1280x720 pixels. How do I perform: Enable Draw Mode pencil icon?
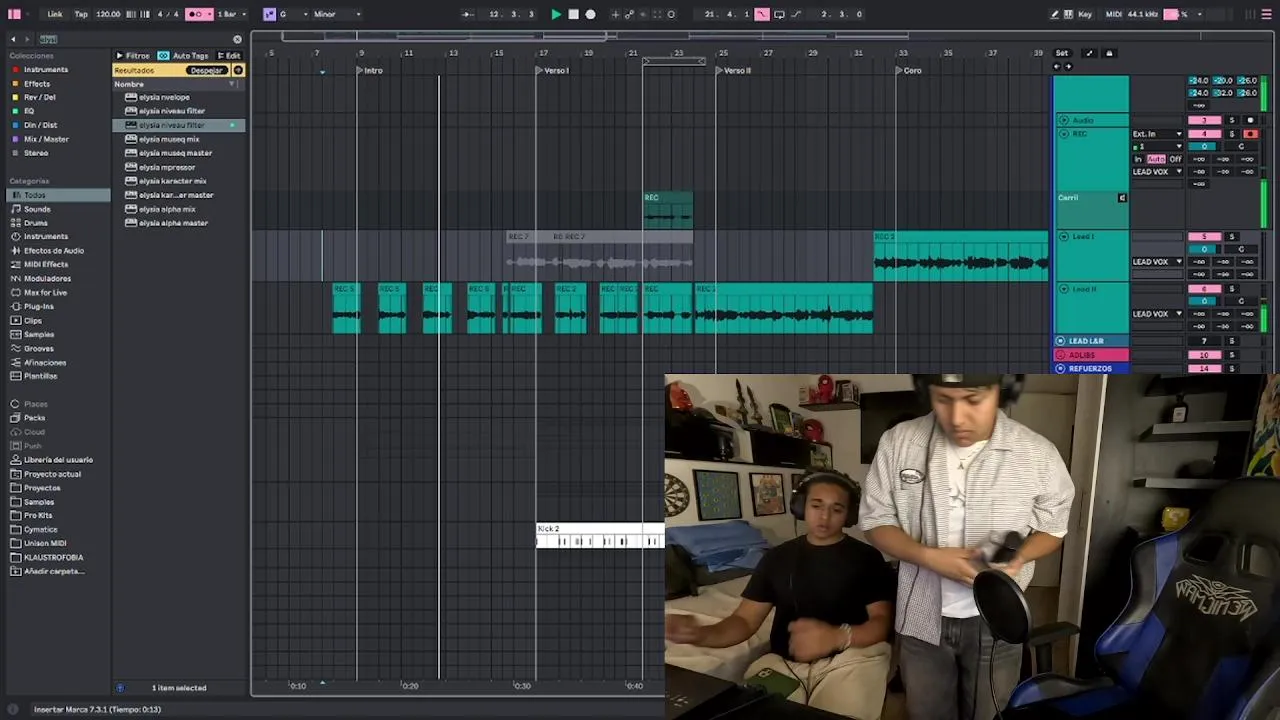(1054, 14)
